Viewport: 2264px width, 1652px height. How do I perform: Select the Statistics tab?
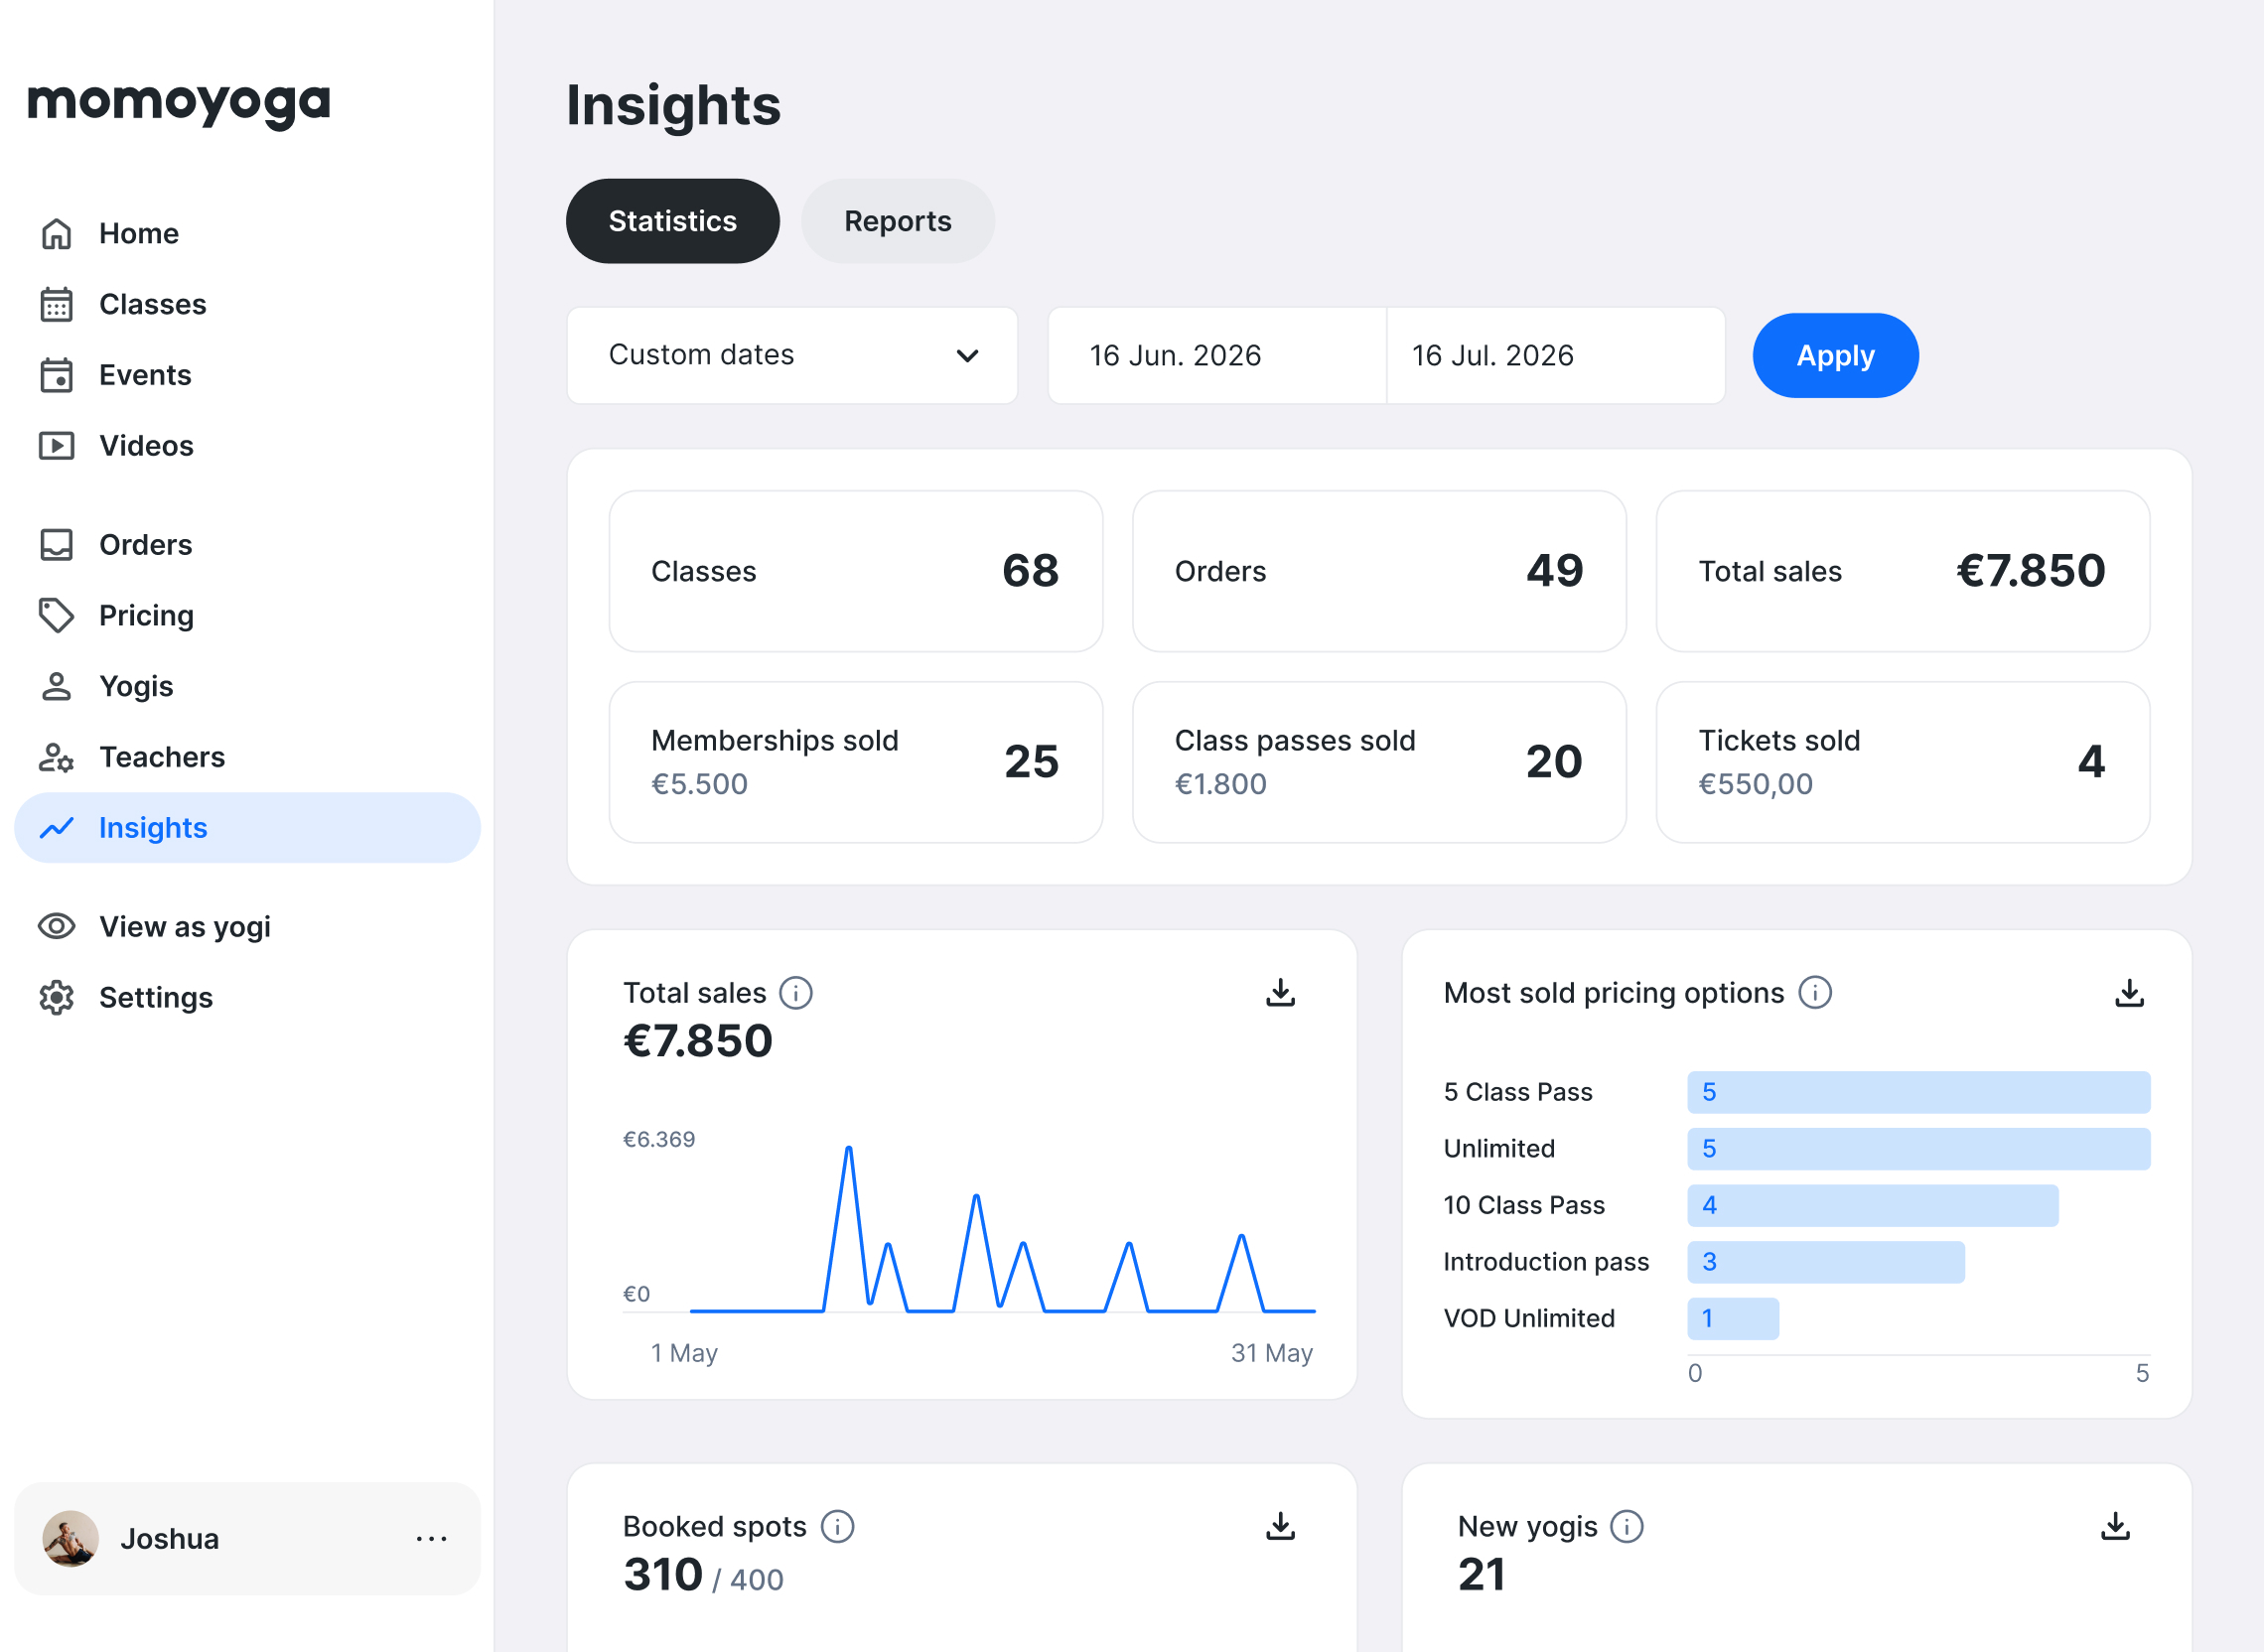tap(672, 221)
